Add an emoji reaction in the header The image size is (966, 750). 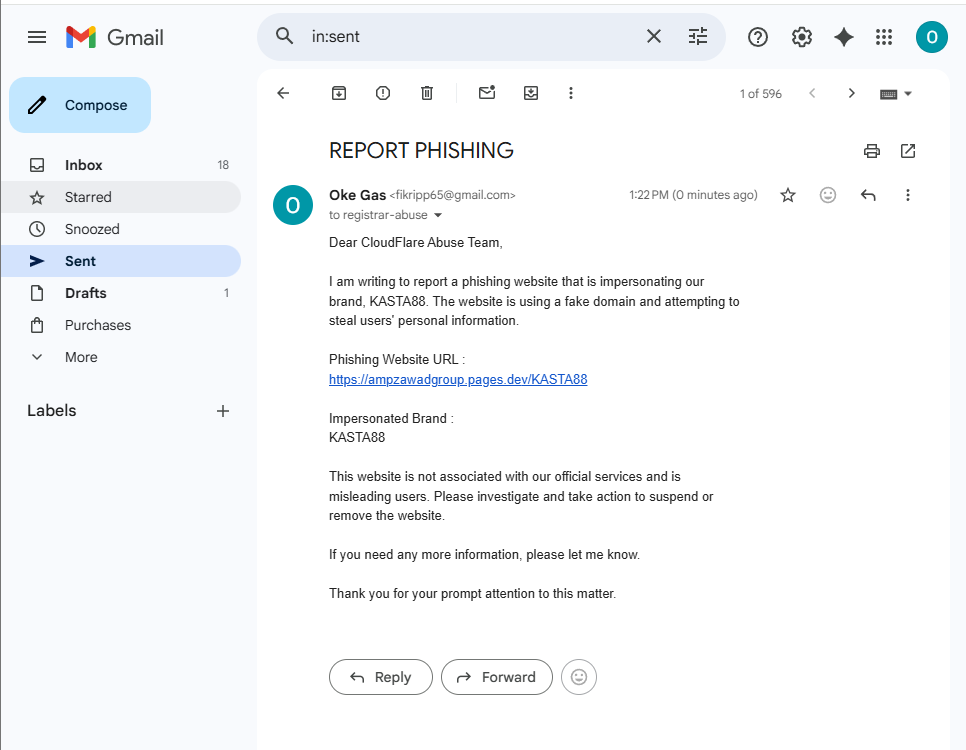coord(827,195)
